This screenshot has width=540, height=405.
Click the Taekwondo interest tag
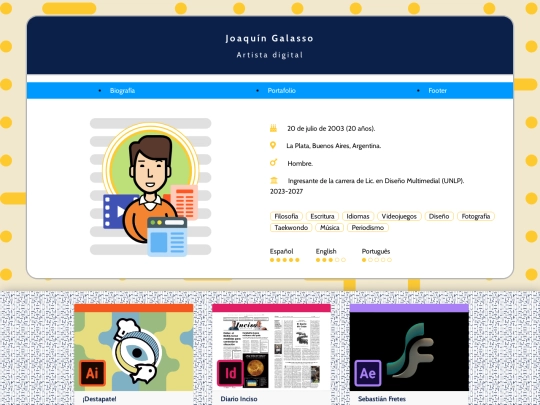tap(291, 228)
